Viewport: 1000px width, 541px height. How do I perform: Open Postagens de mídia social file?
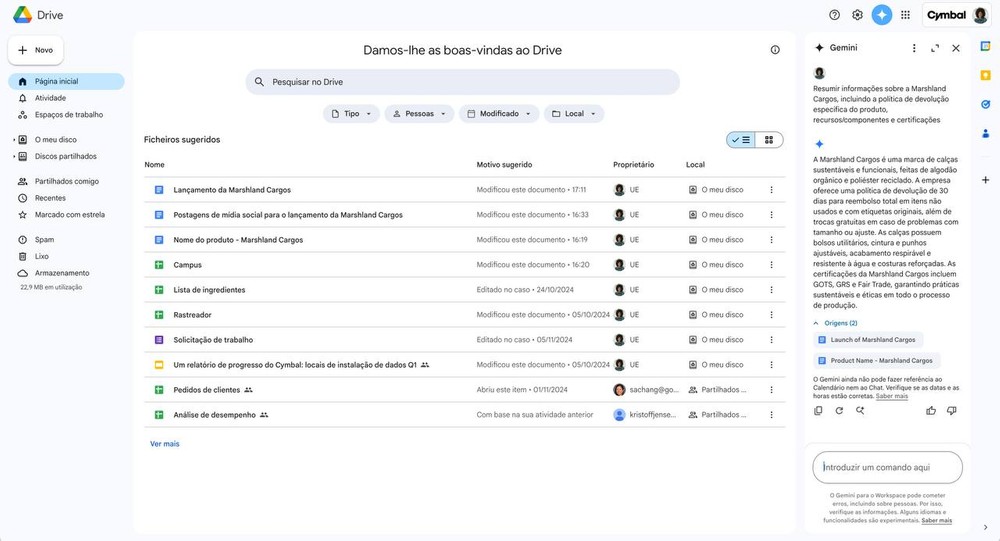pyautogui.click(x=288, y=215)
